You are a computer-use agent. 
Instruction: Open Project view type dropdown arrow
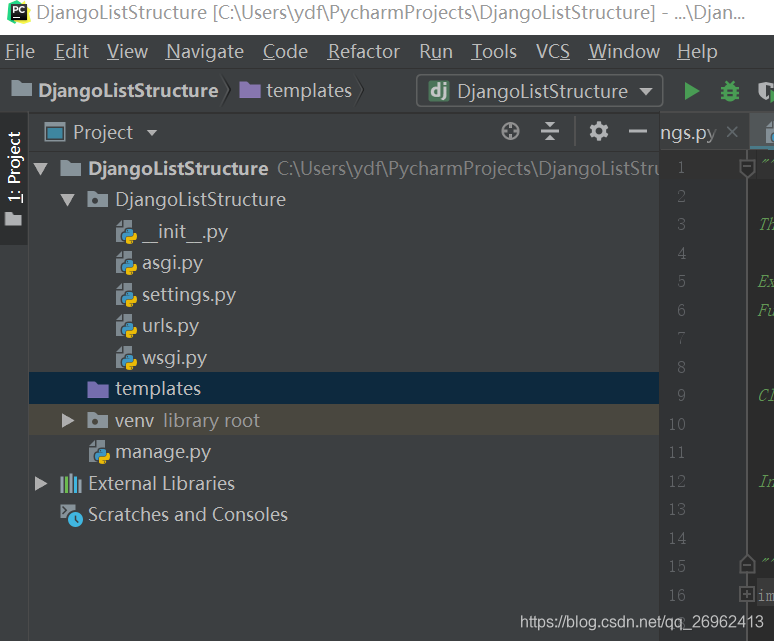[152, 133]
